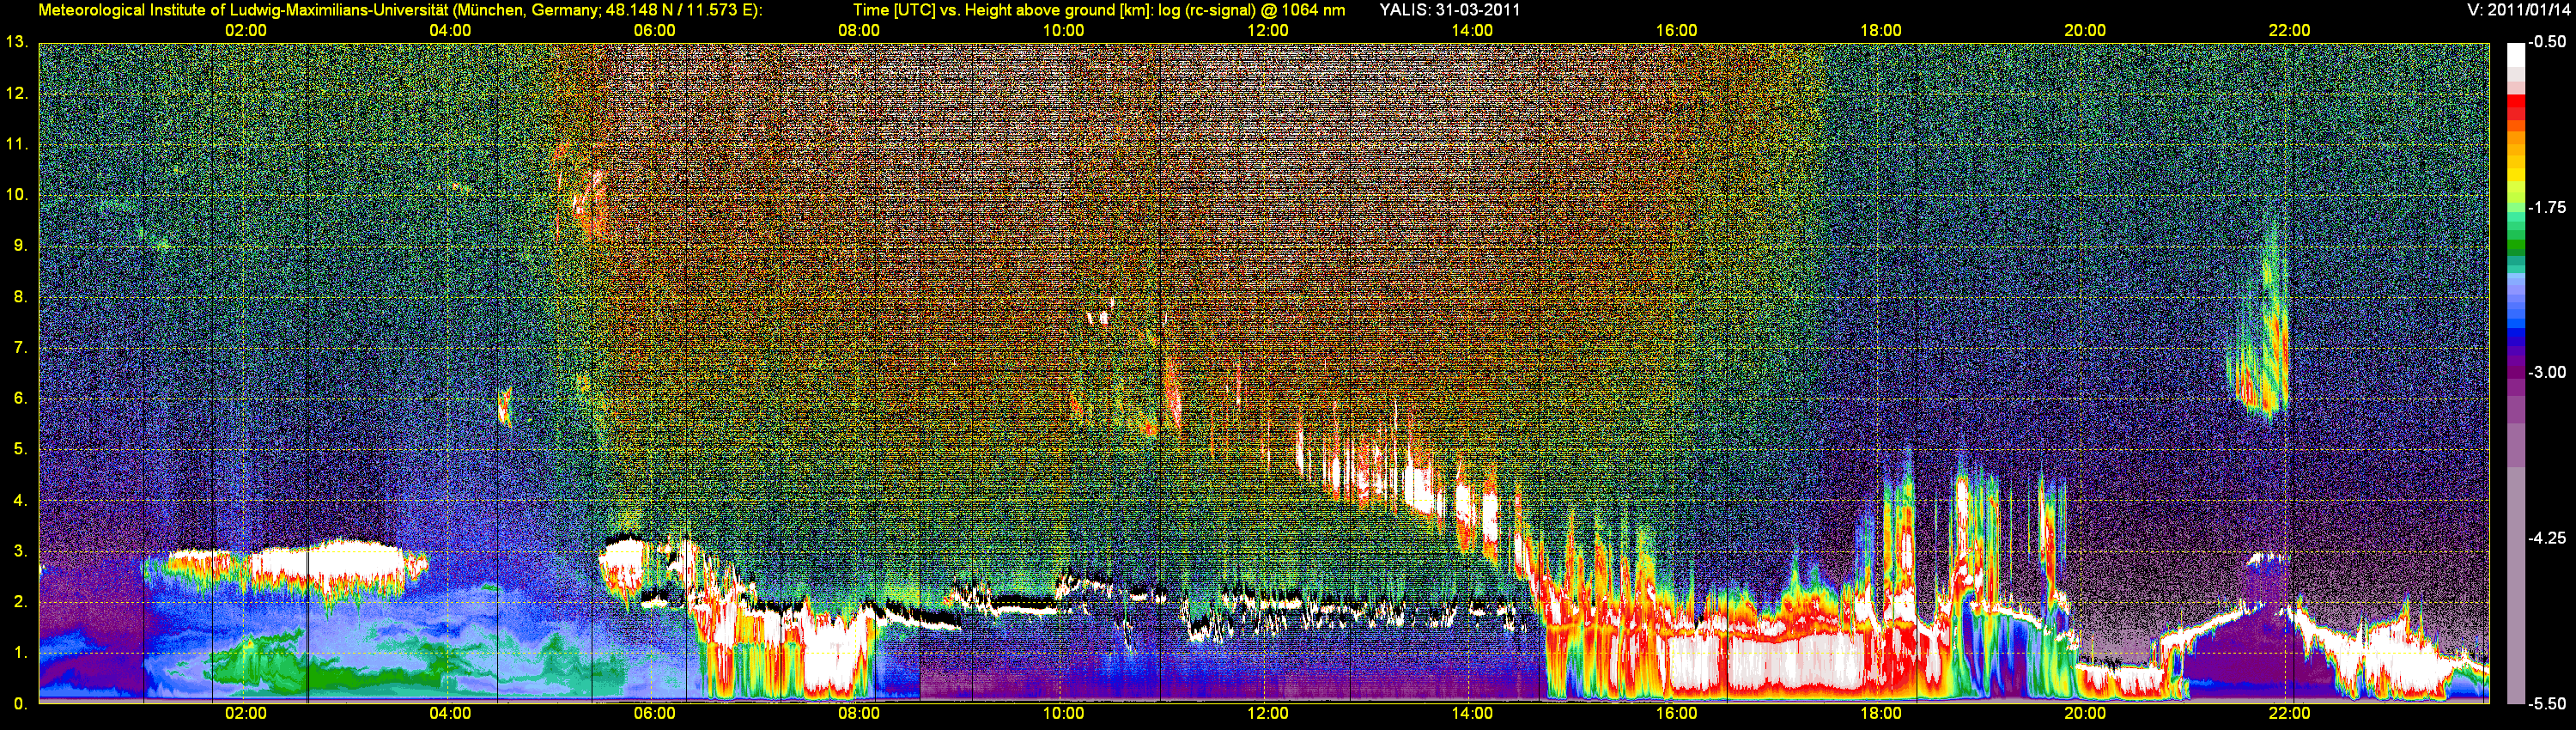This screenshot has width=2576, height=730.
Task: Click the 'log (rc-signal) @ 1064 nm' plot title
Action: [x=1251, y=10]
